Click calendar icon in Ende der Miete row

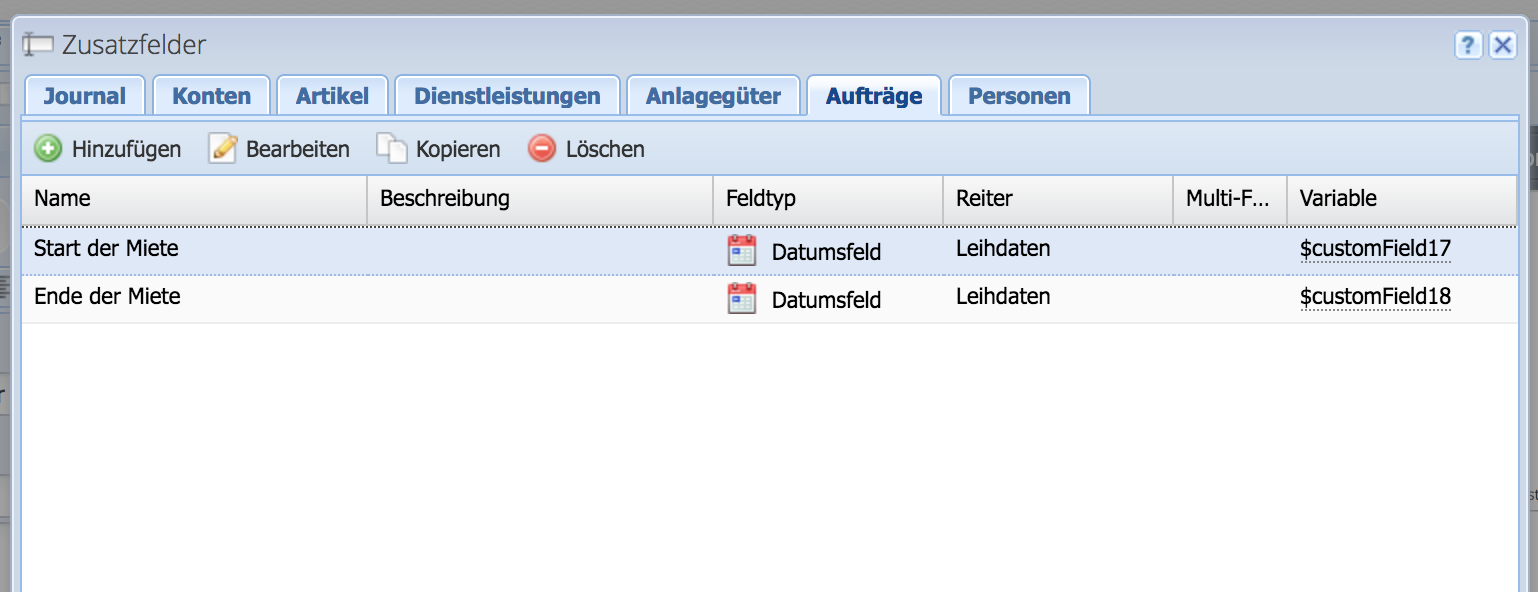741,298
